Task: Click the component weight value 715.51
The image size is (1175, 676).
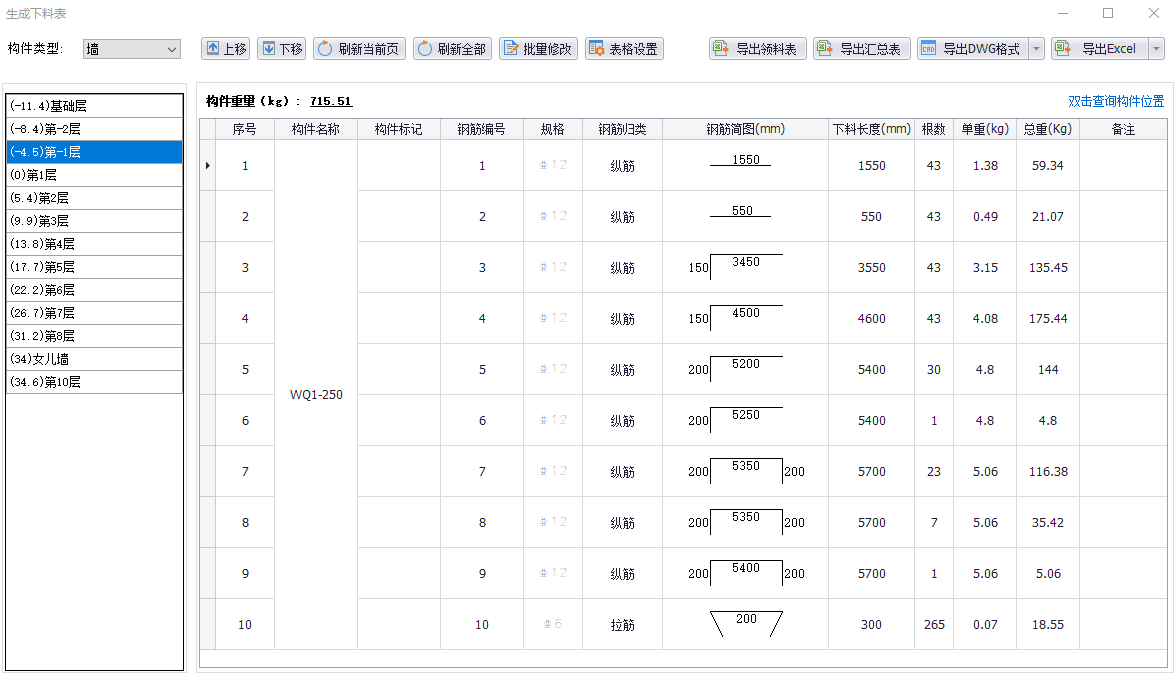Action: [x=330, y=101]
